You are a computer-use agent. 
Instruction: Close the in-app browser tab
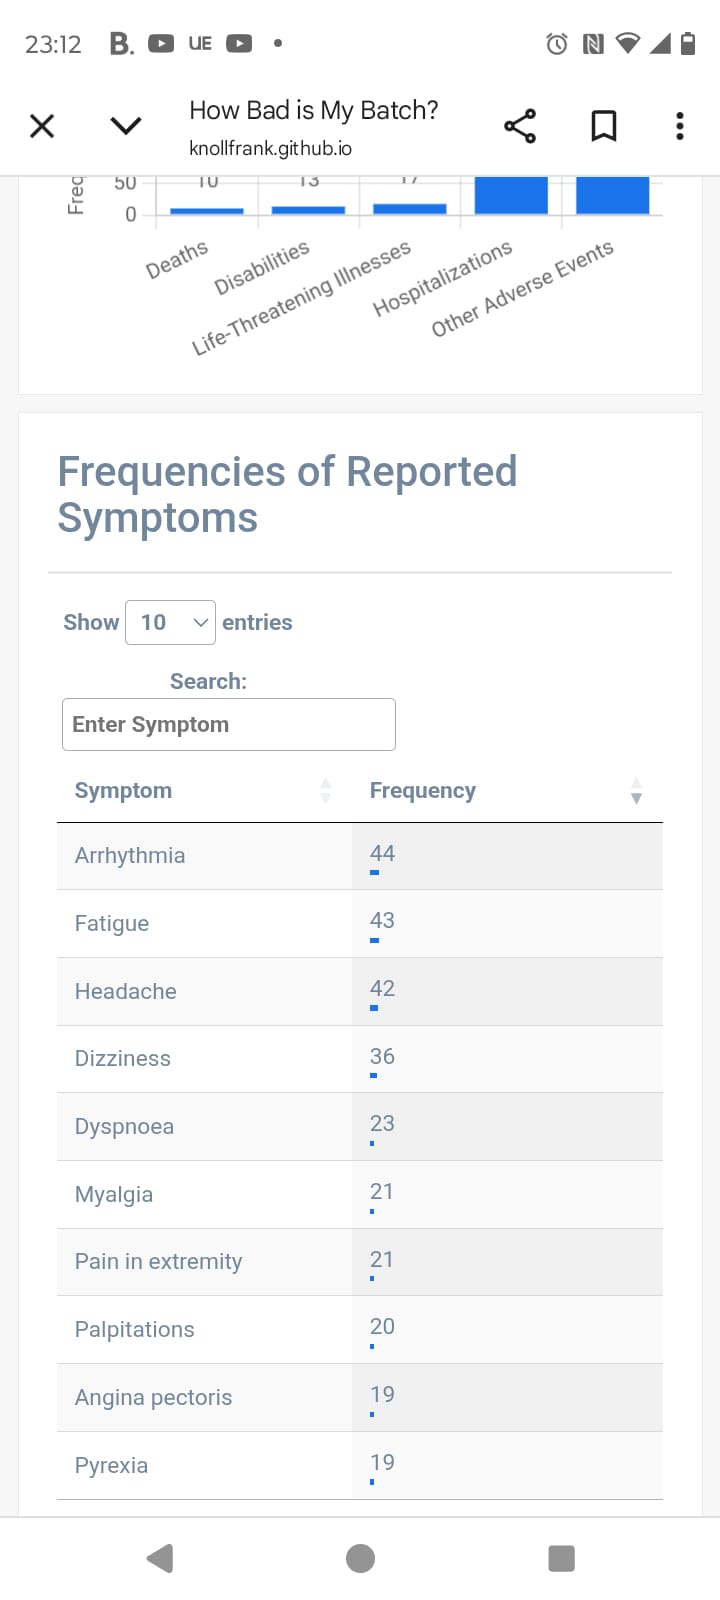point(42,126)
